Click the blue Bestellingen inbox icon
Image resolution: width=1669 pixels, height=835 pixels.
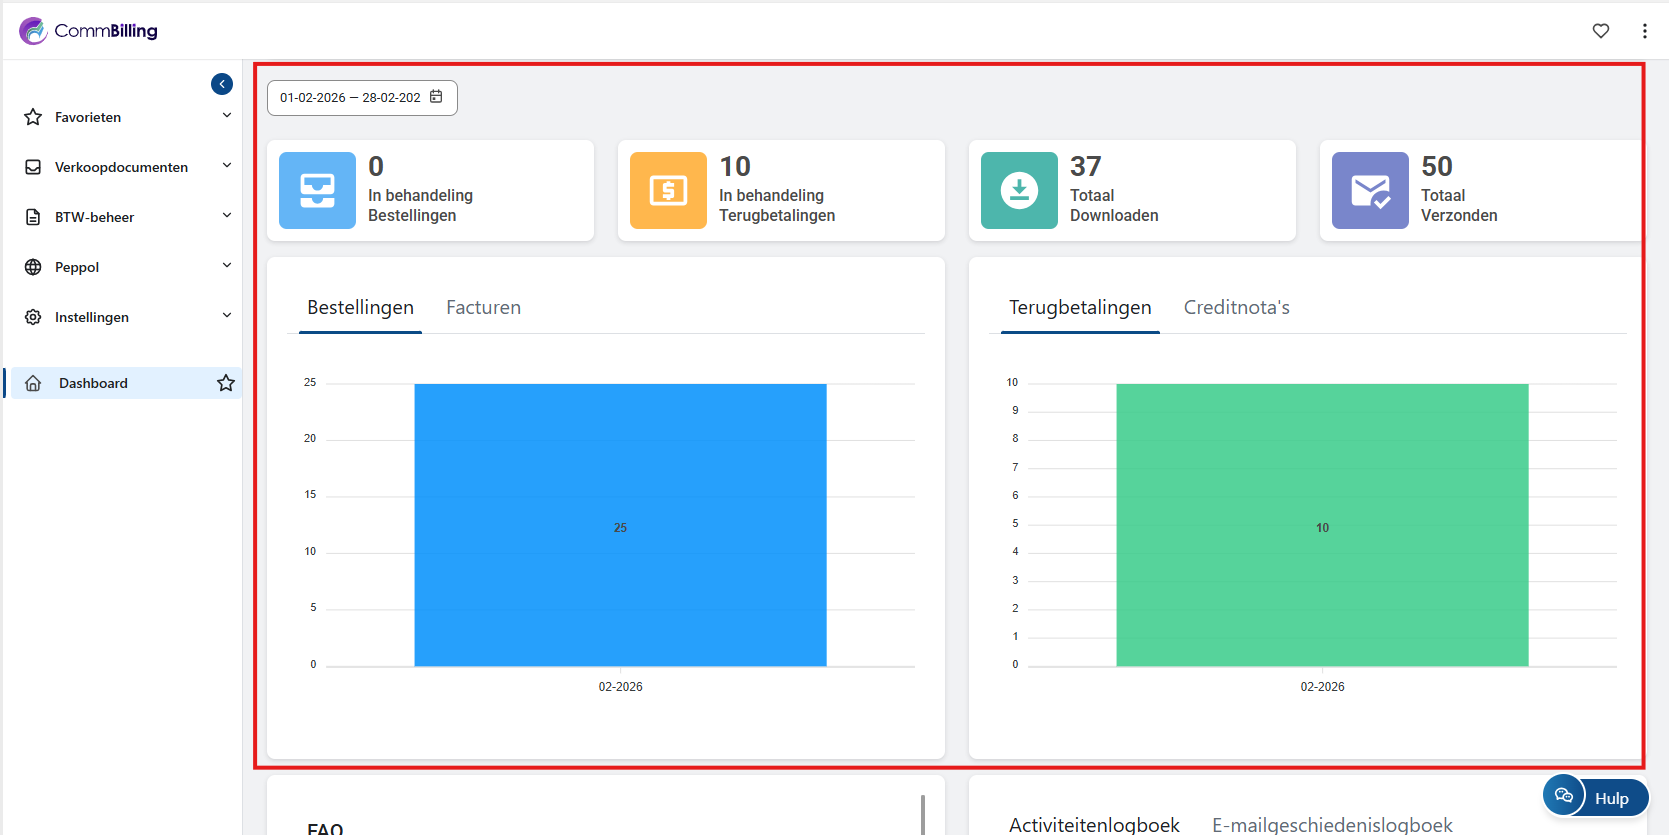317,190
